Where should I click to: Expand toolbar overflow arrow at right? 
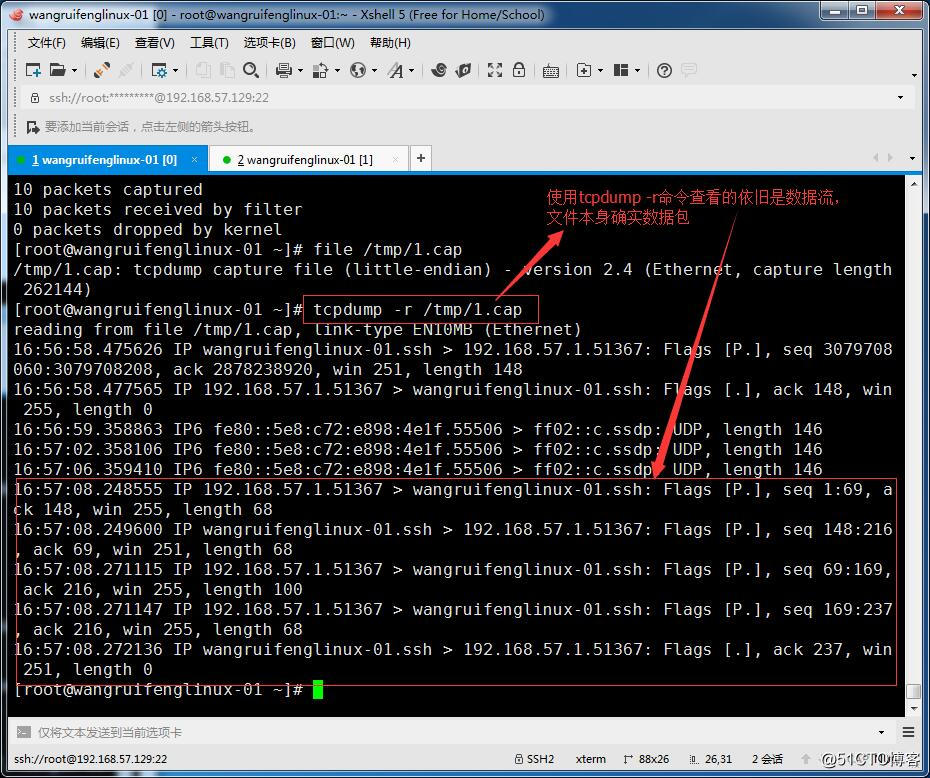[914, 75]
